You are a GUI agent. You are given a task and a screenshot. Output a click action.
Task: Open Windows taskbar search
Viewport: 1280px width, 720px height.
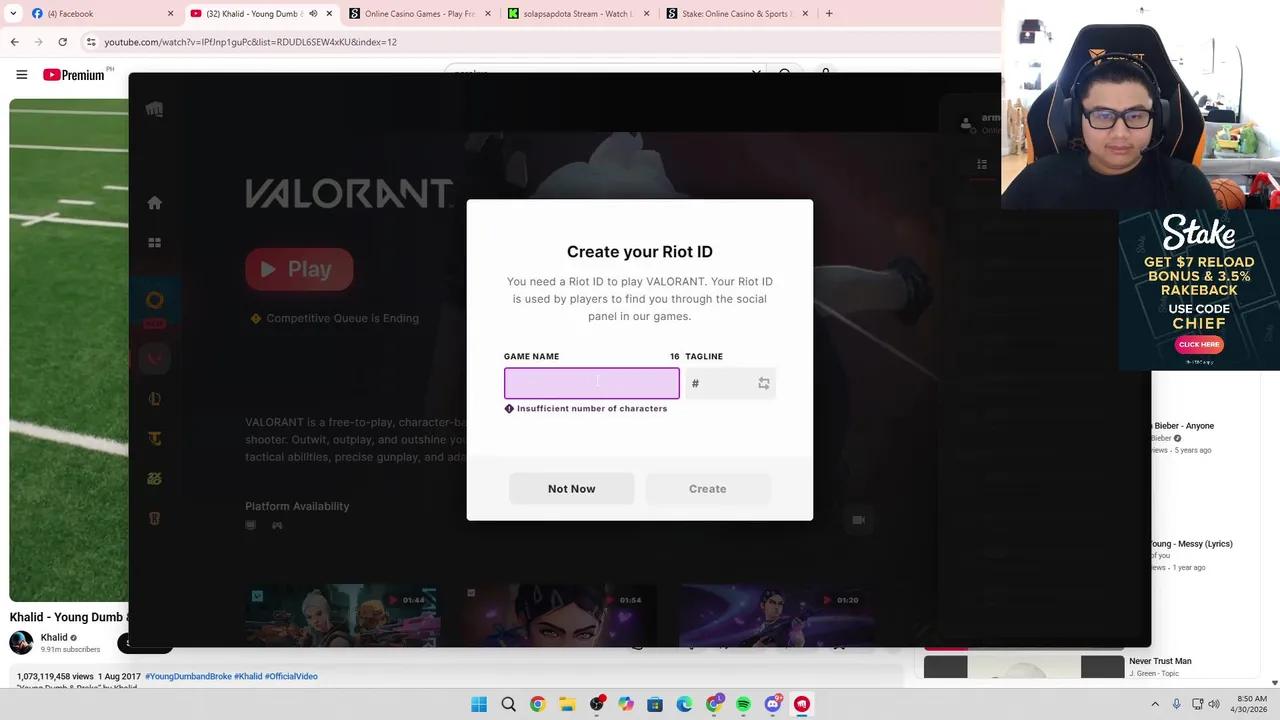tap(508, 704)
